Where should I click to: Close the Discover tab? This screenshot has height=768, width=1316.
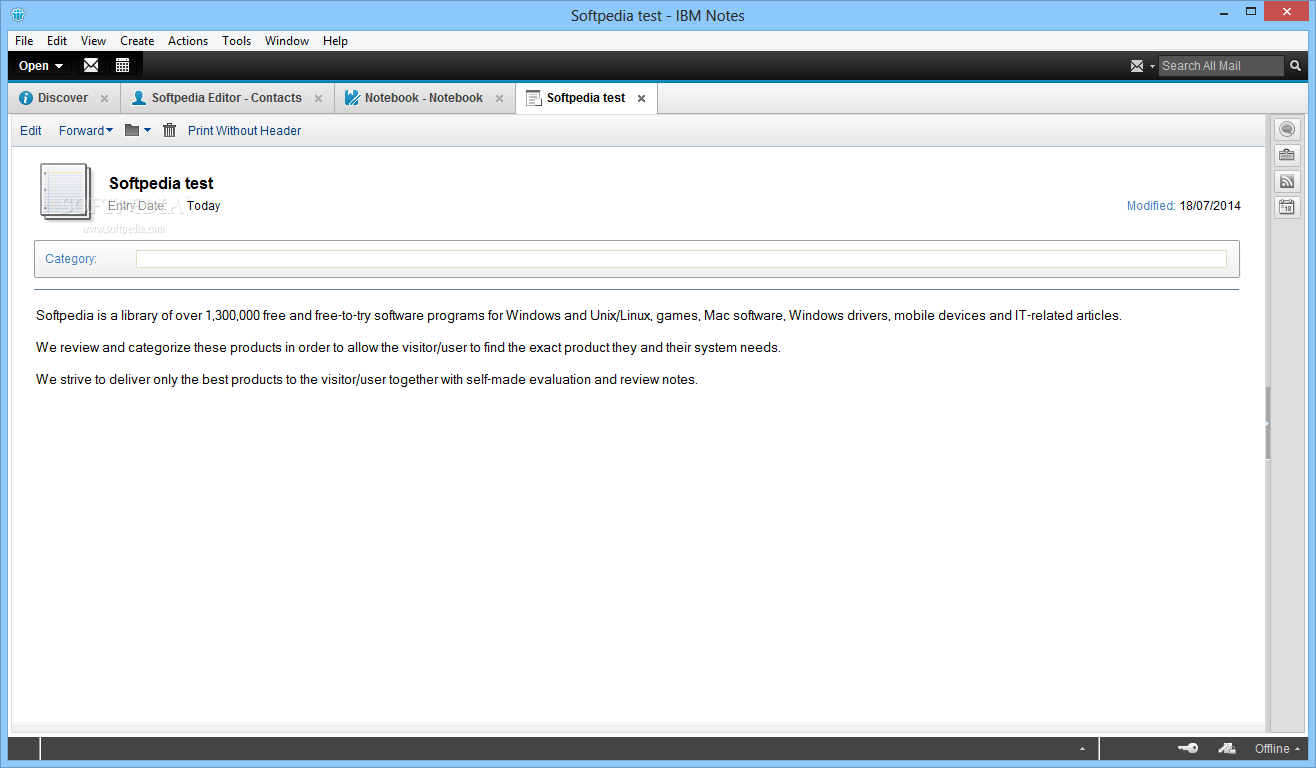[x=104, y=98]
